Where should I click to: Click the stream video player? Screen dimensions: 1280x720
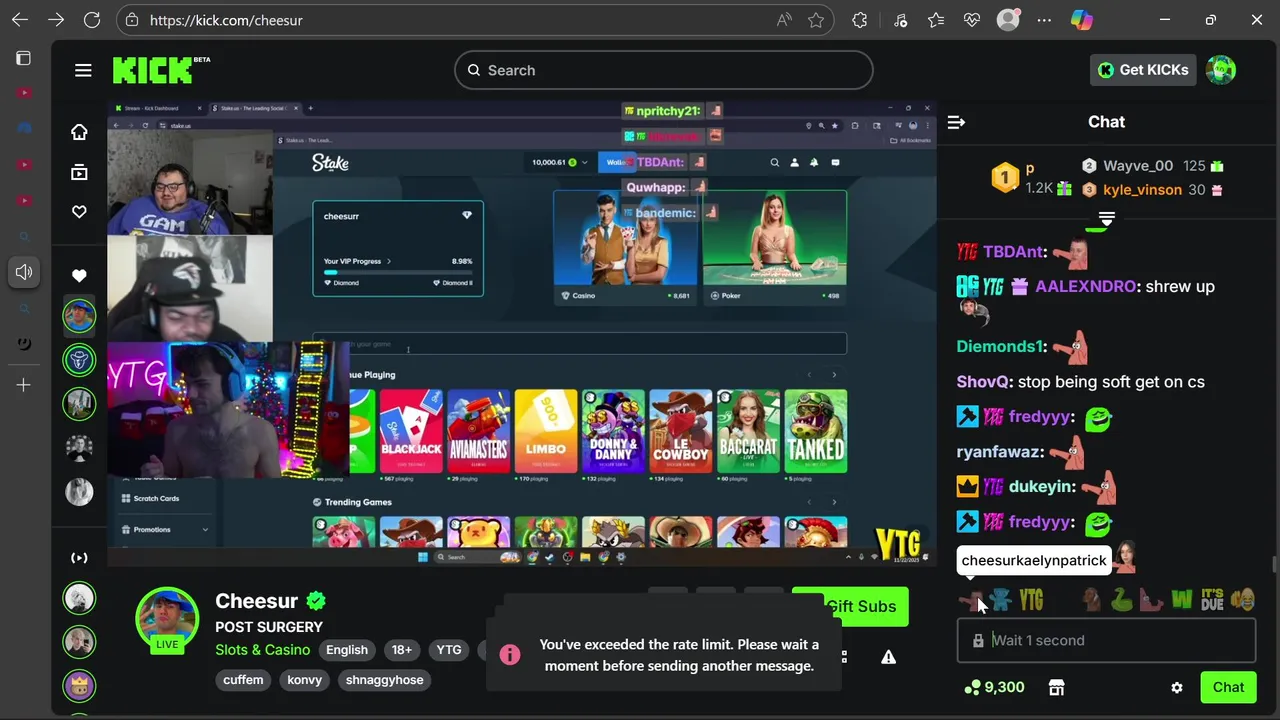[522, 334]
